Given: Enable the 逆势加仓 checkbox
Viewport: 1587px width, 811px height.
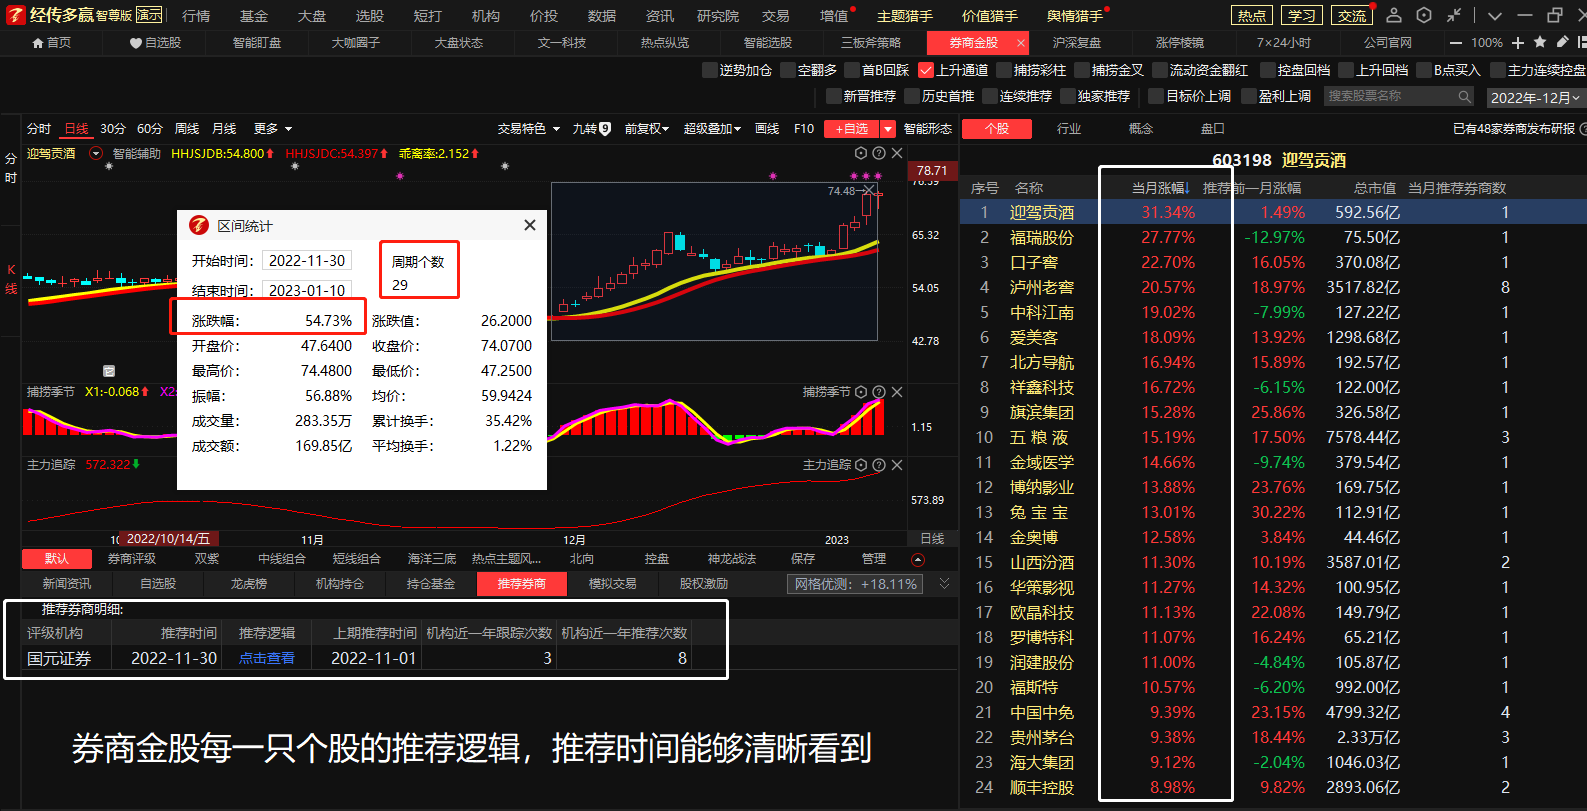Looking at the screenshot, I should coord(710,70).
